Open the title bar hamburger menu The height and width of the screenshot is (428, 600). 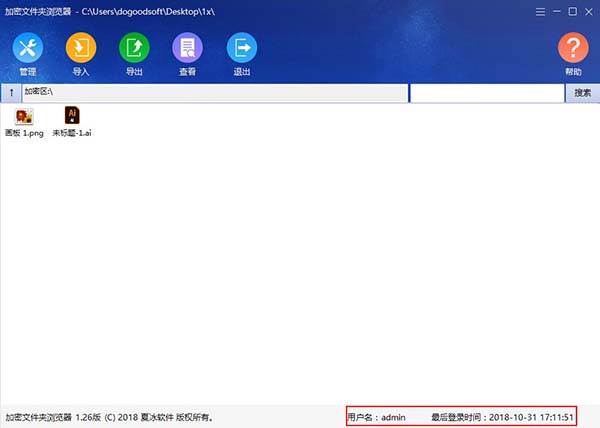coord(540,12)
